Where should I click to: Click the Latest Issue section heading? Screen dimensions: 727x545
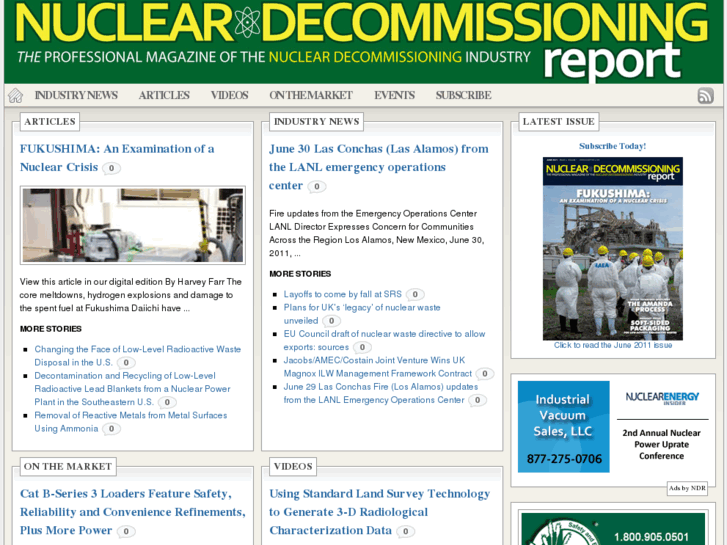559,122
